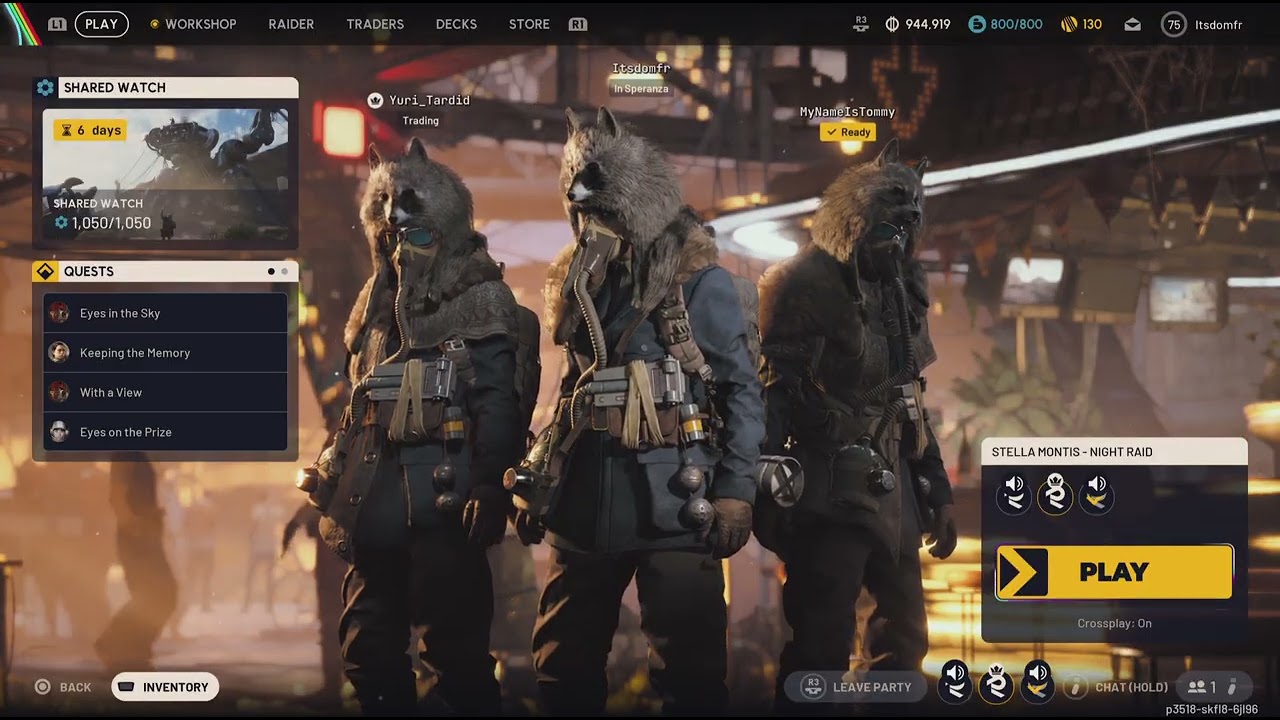1280x720 pixels.
Task: Open the RAIDER tab
Action: [x=291, y=24]
